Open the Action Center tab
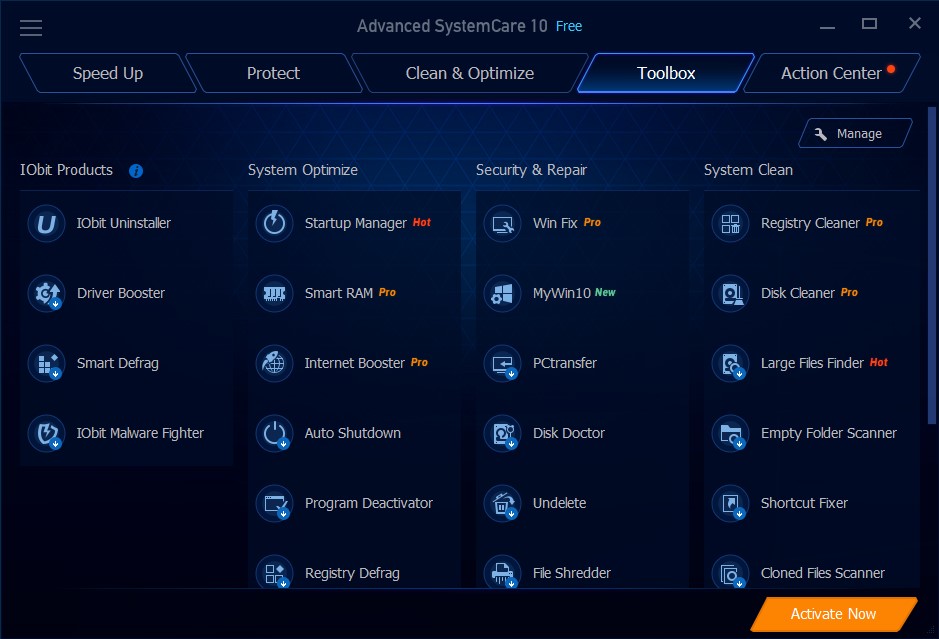939x639 pixels. pos(831,73)
